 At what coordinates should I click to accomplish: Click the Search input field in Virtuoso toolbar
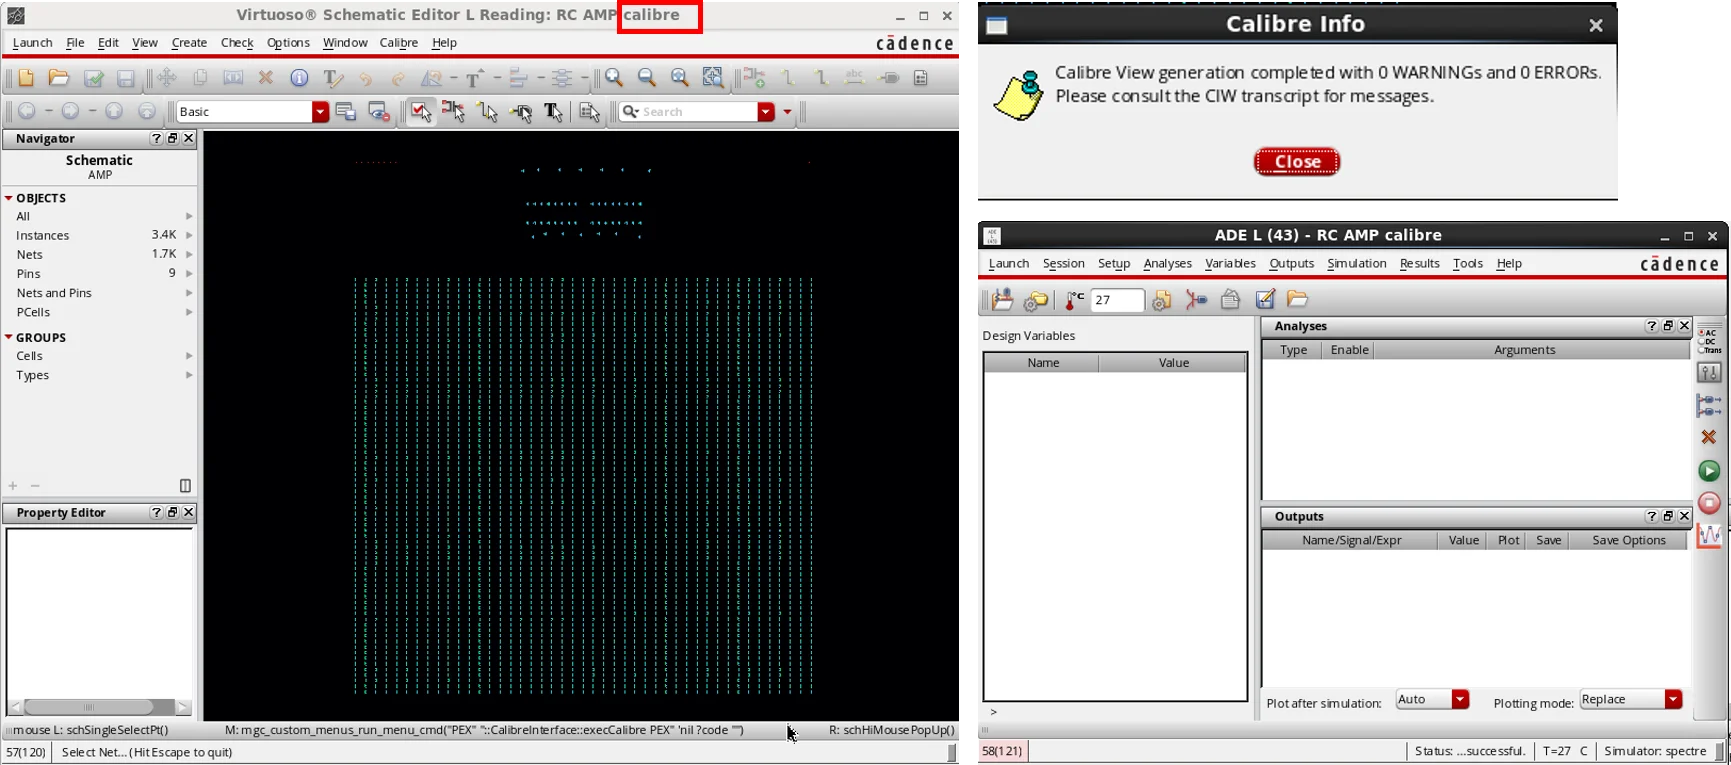(687, 112)
